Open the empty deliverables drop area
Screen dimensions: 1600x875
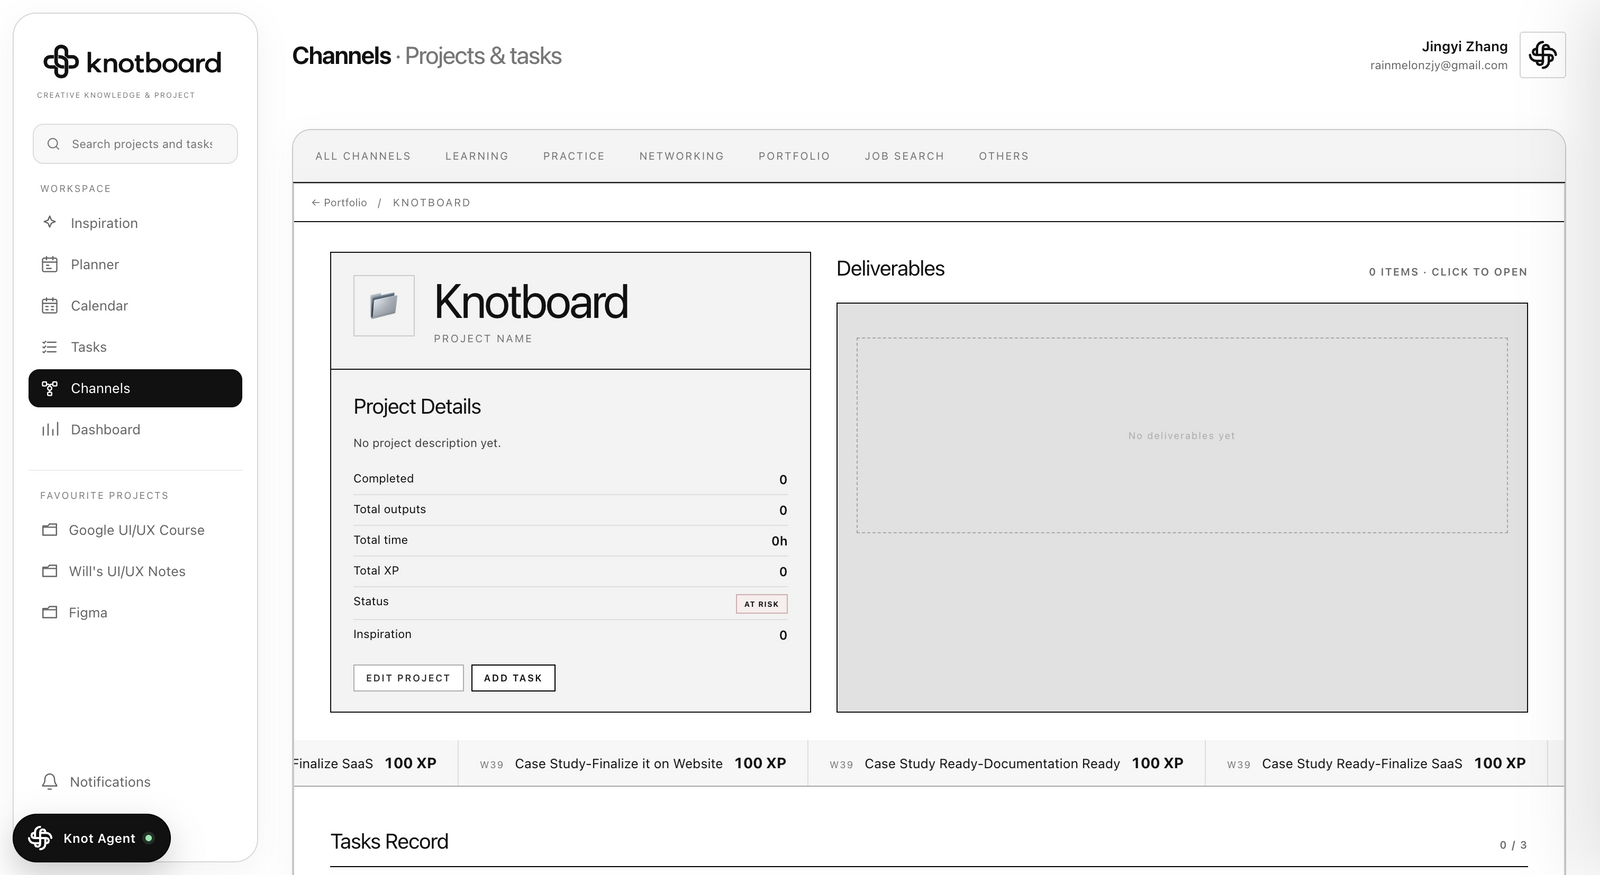tap(1182, 435)
